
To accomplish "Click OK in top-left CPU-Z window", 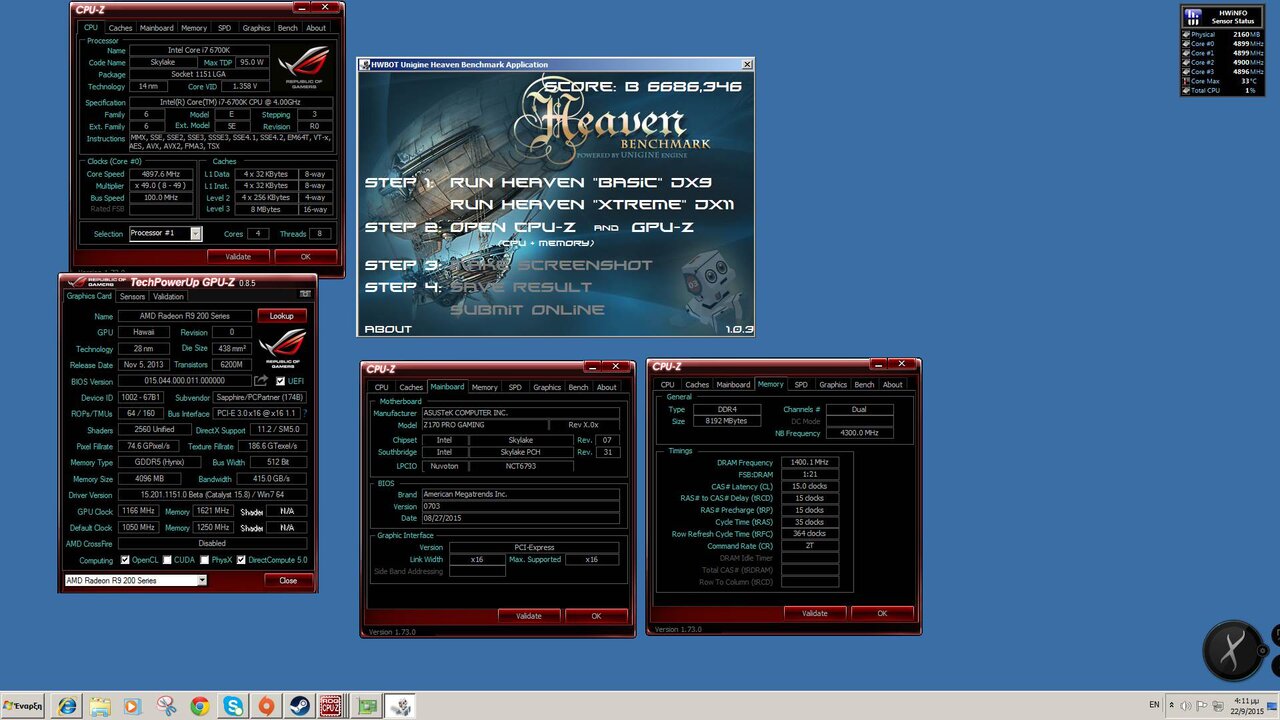I will coord(306,257).
